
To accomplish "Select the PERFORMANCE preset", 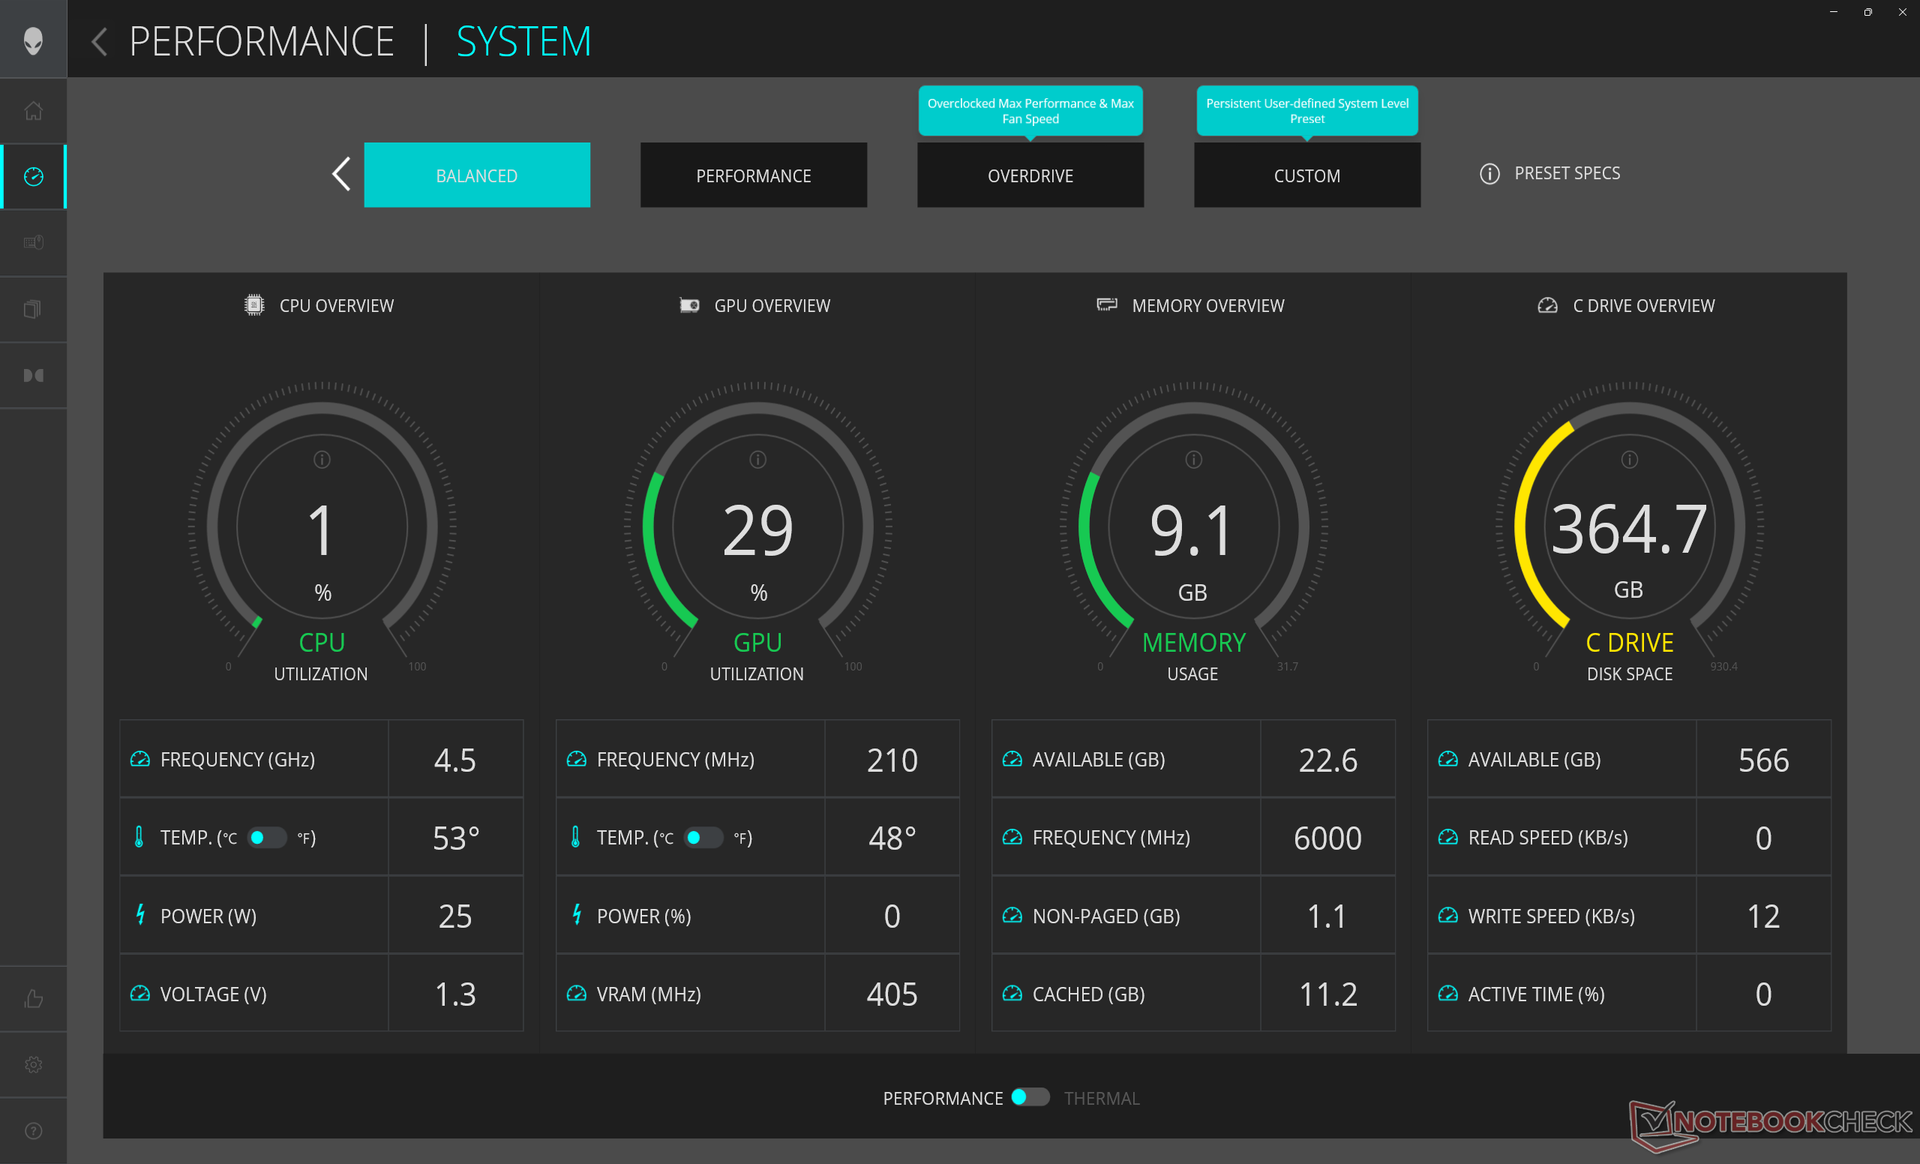I will click(753, 176).
